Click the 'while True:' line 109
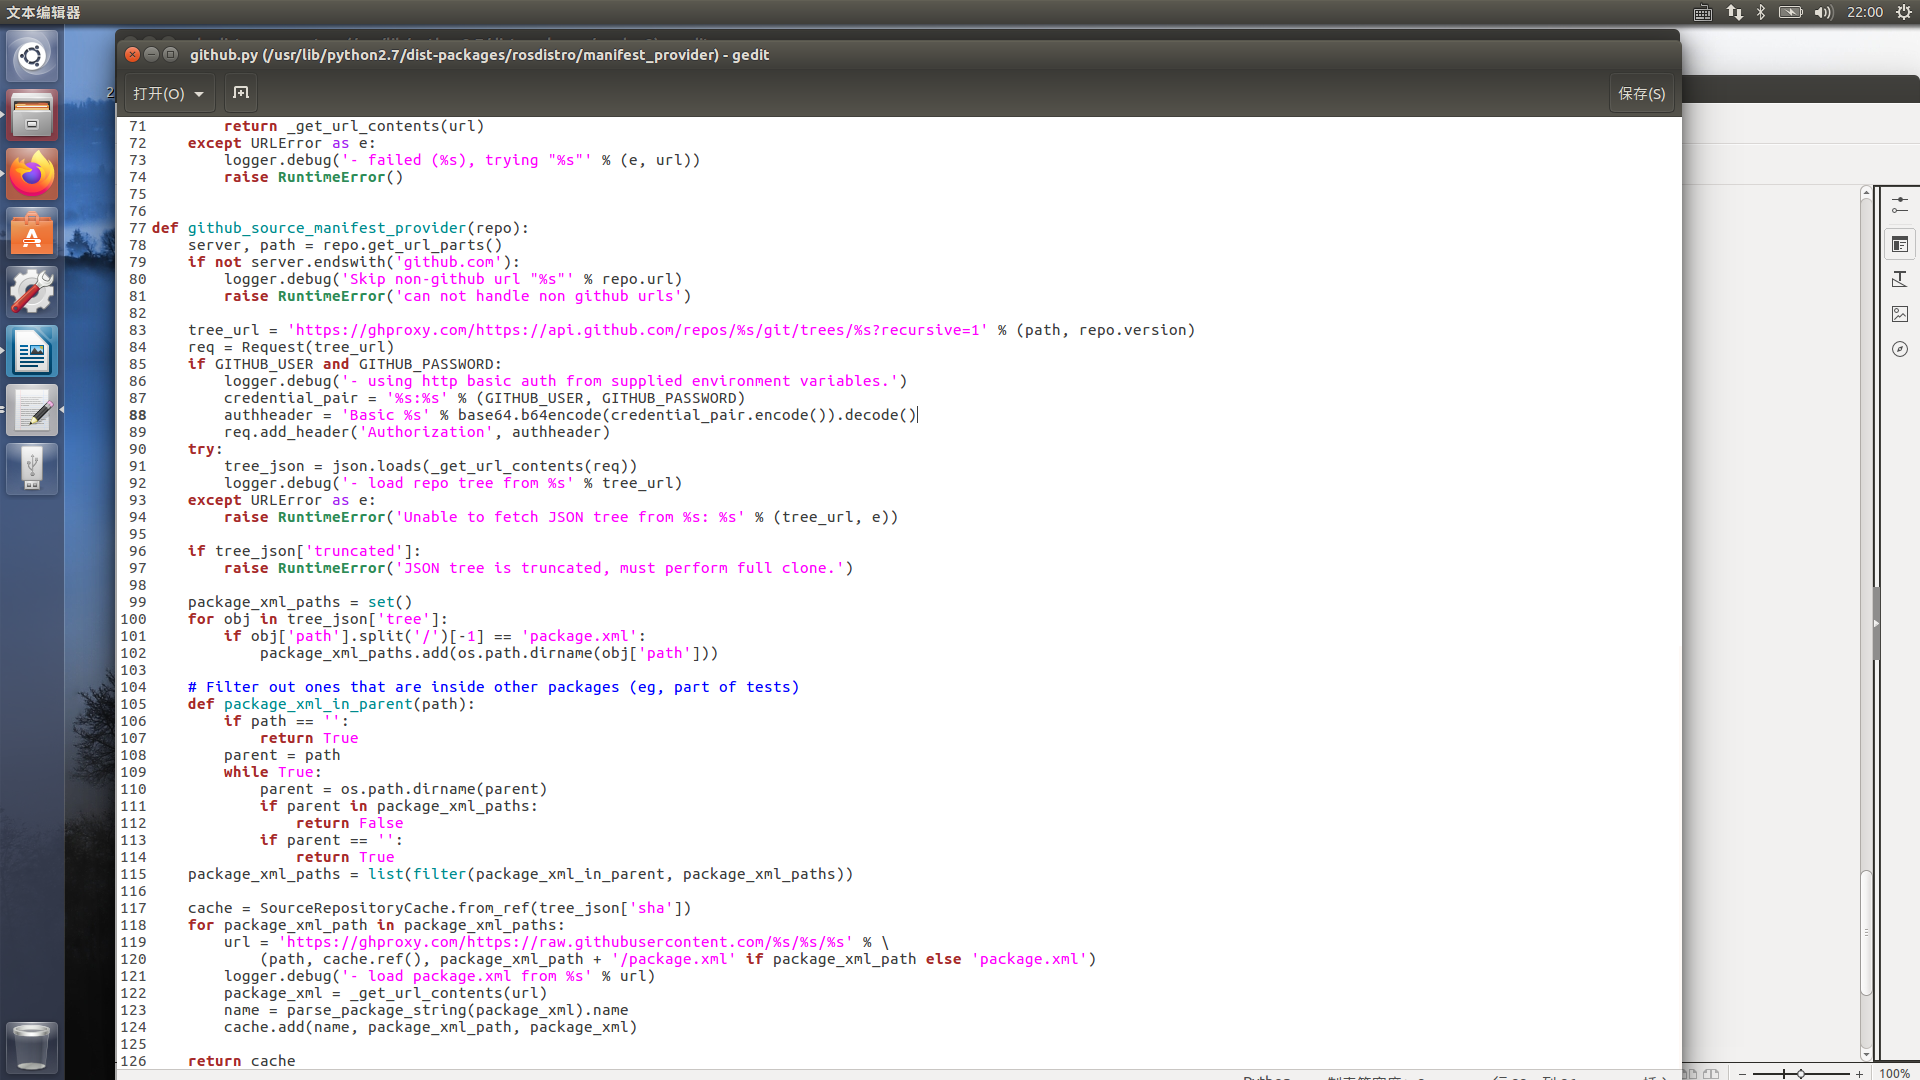 pos(273,772)
